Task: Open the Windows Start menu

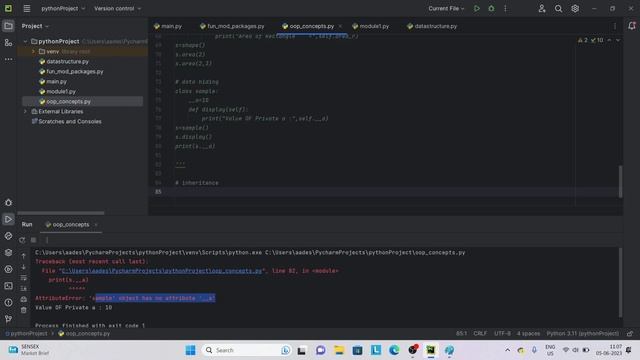Action: click(x=190, y=350)
